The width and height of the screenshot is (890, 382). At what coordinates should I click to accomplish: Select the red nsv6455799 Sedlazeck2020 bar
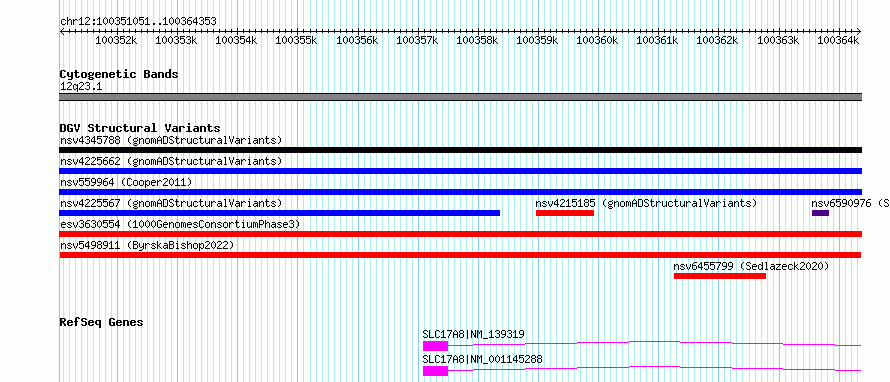(720, 276)
